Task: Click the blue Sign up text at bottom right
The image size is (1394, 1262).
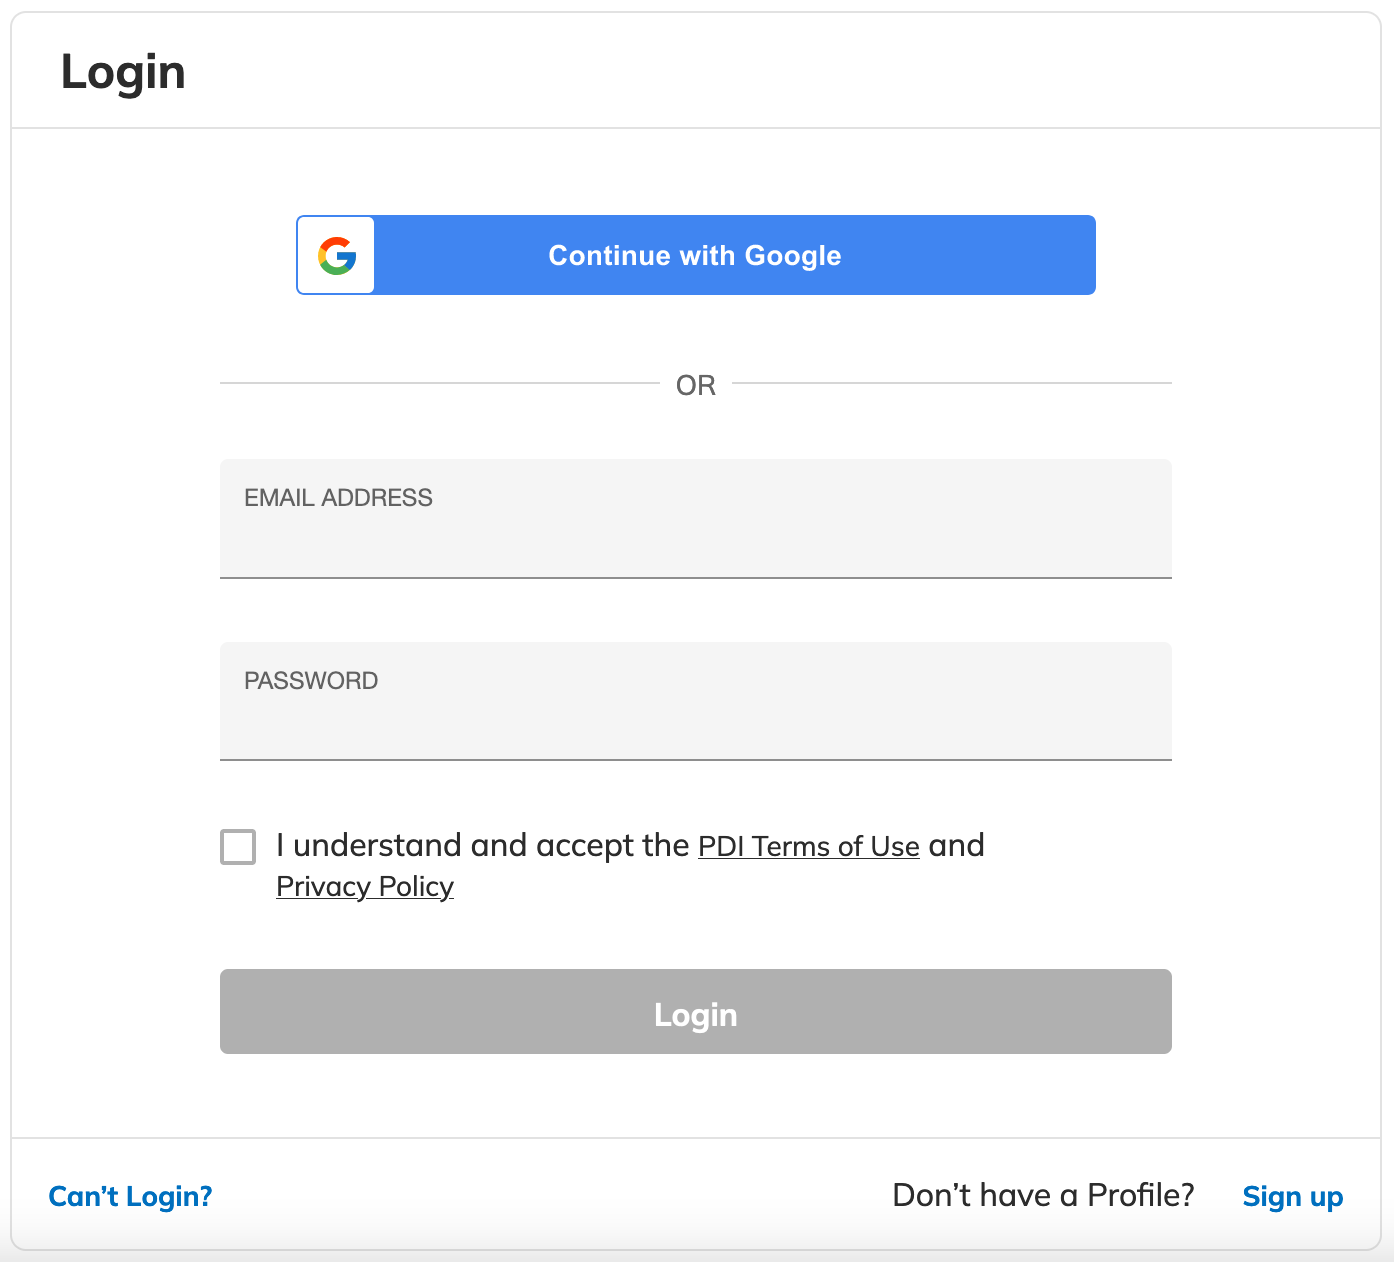Action: click(1292, 1196)
